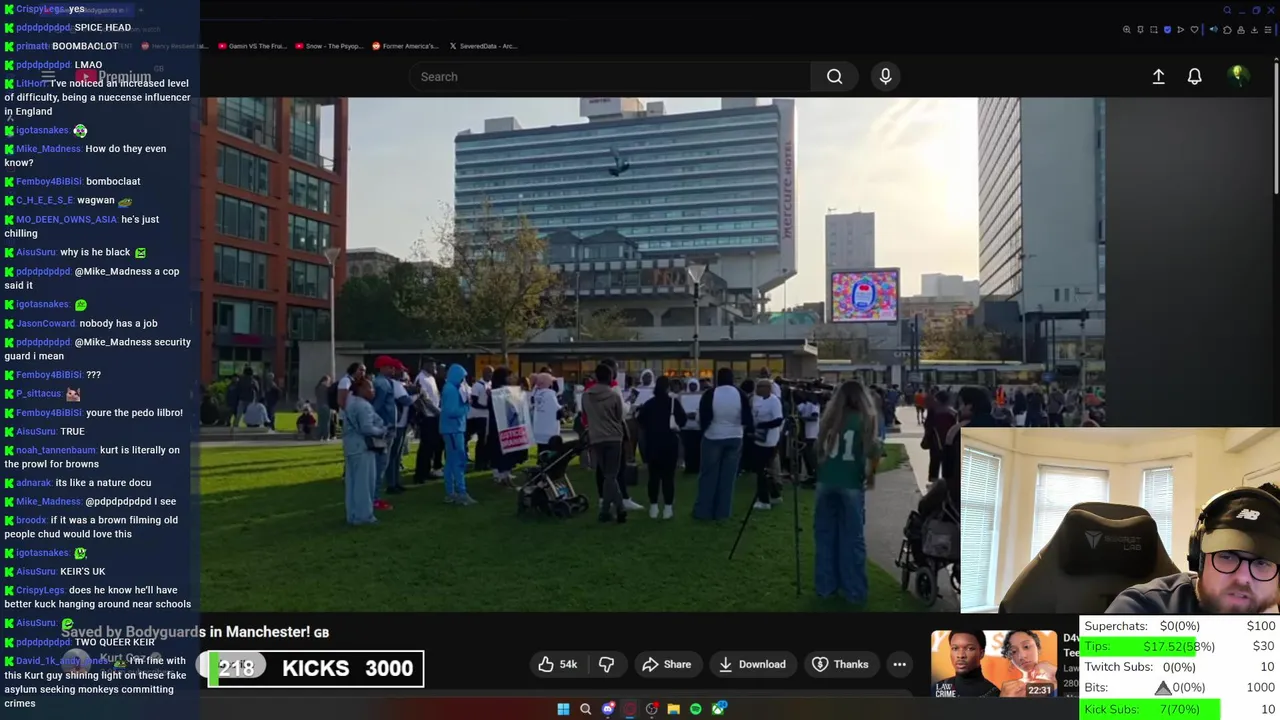1280x720 pixels.
Task: Click the Share button under the video
Action: click(x=667, y=664)
